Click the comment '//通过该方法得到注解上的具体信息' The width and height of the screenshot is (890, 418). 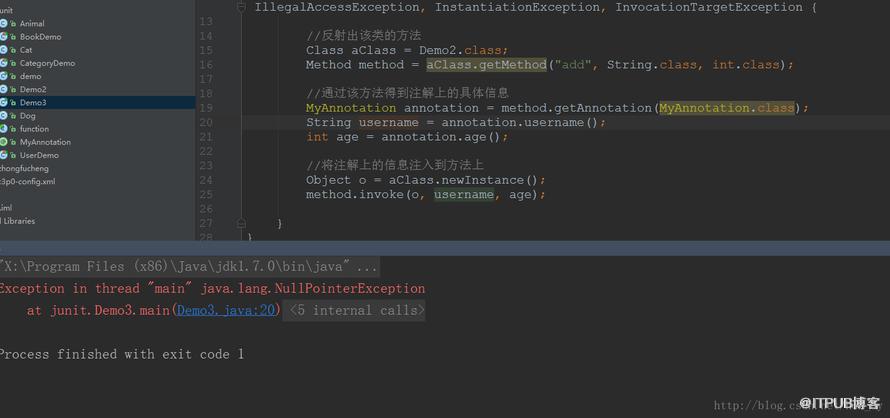pos(408,94)
